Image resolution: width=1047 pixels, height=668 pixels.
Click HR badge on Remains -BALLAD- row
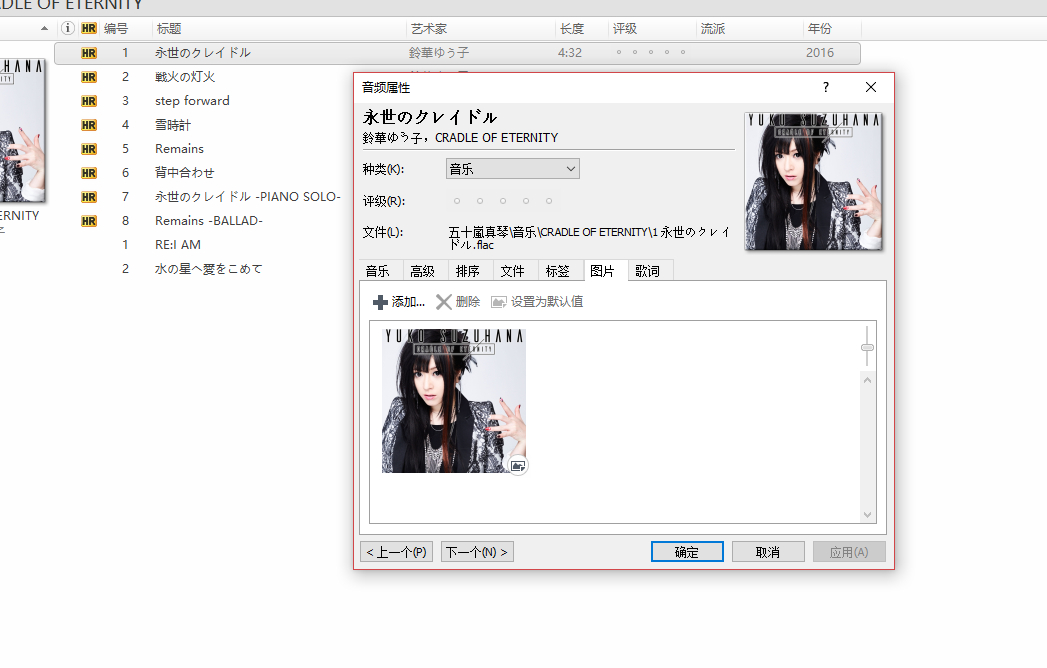pyautogui.click(x=89, y=221)
